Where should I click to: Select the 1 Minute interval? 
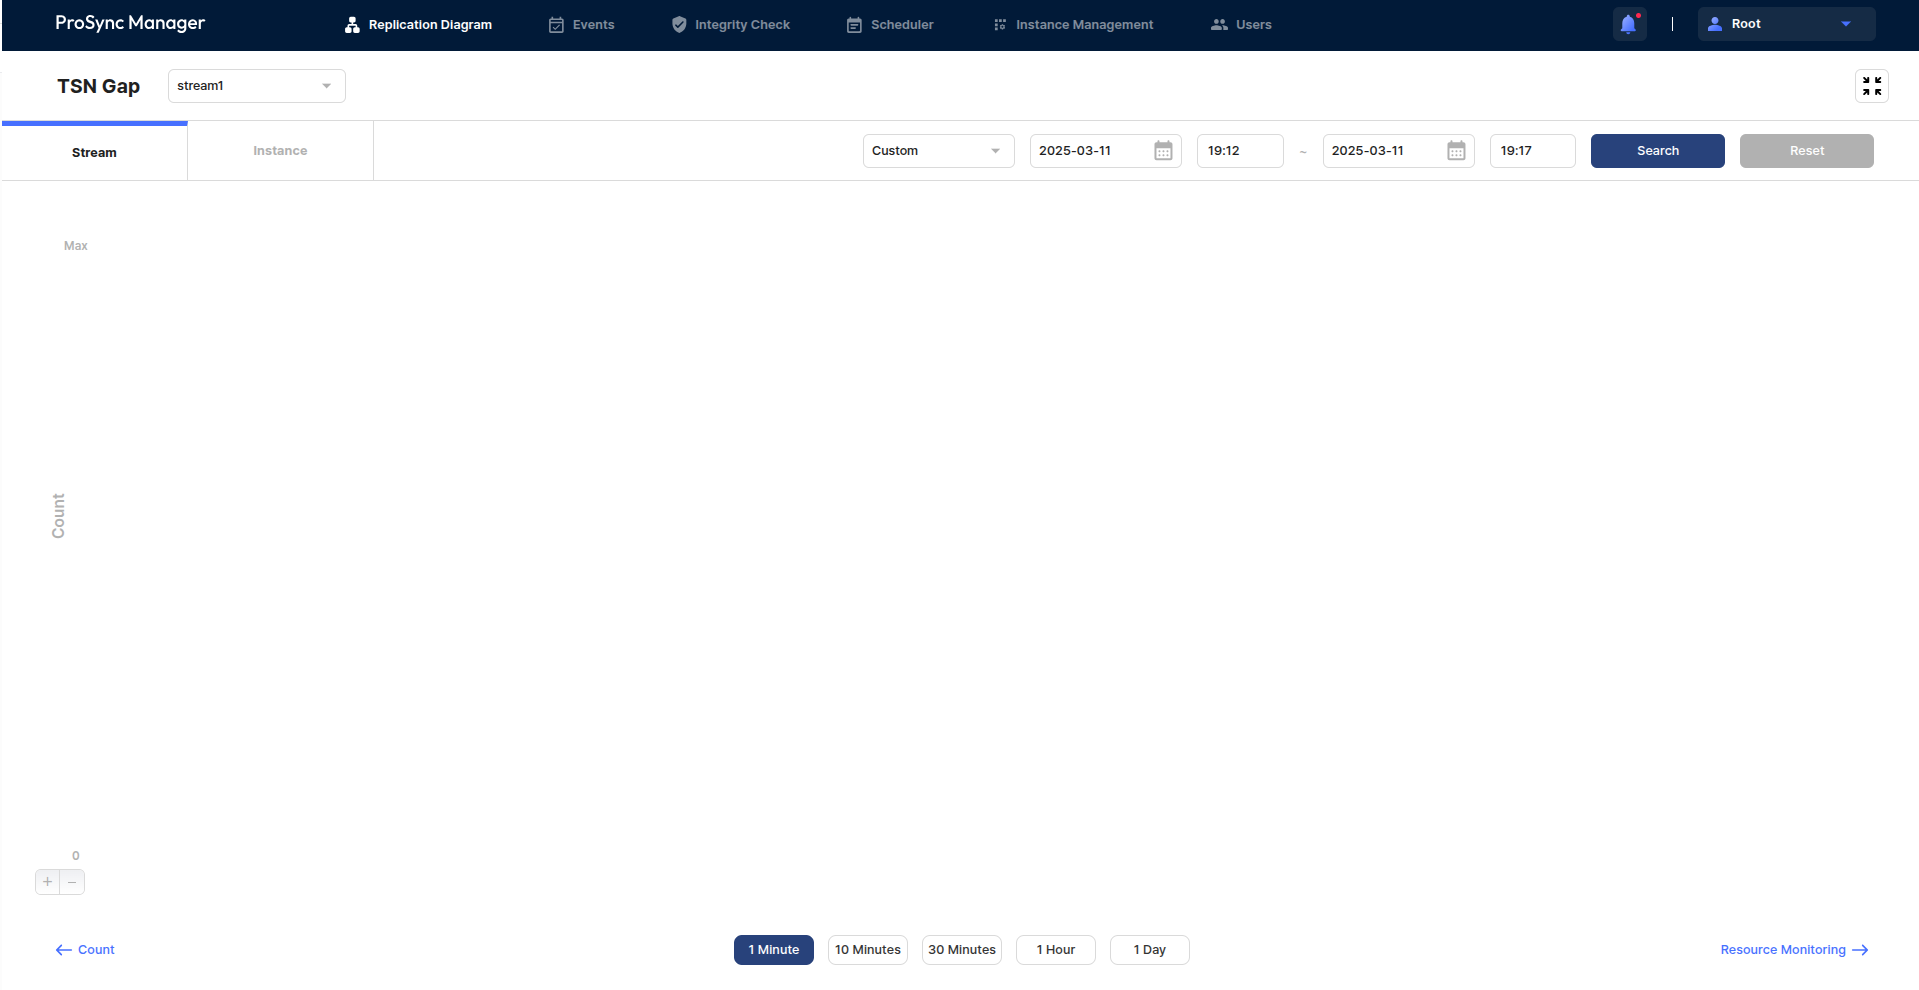click(x=773, y=950)
